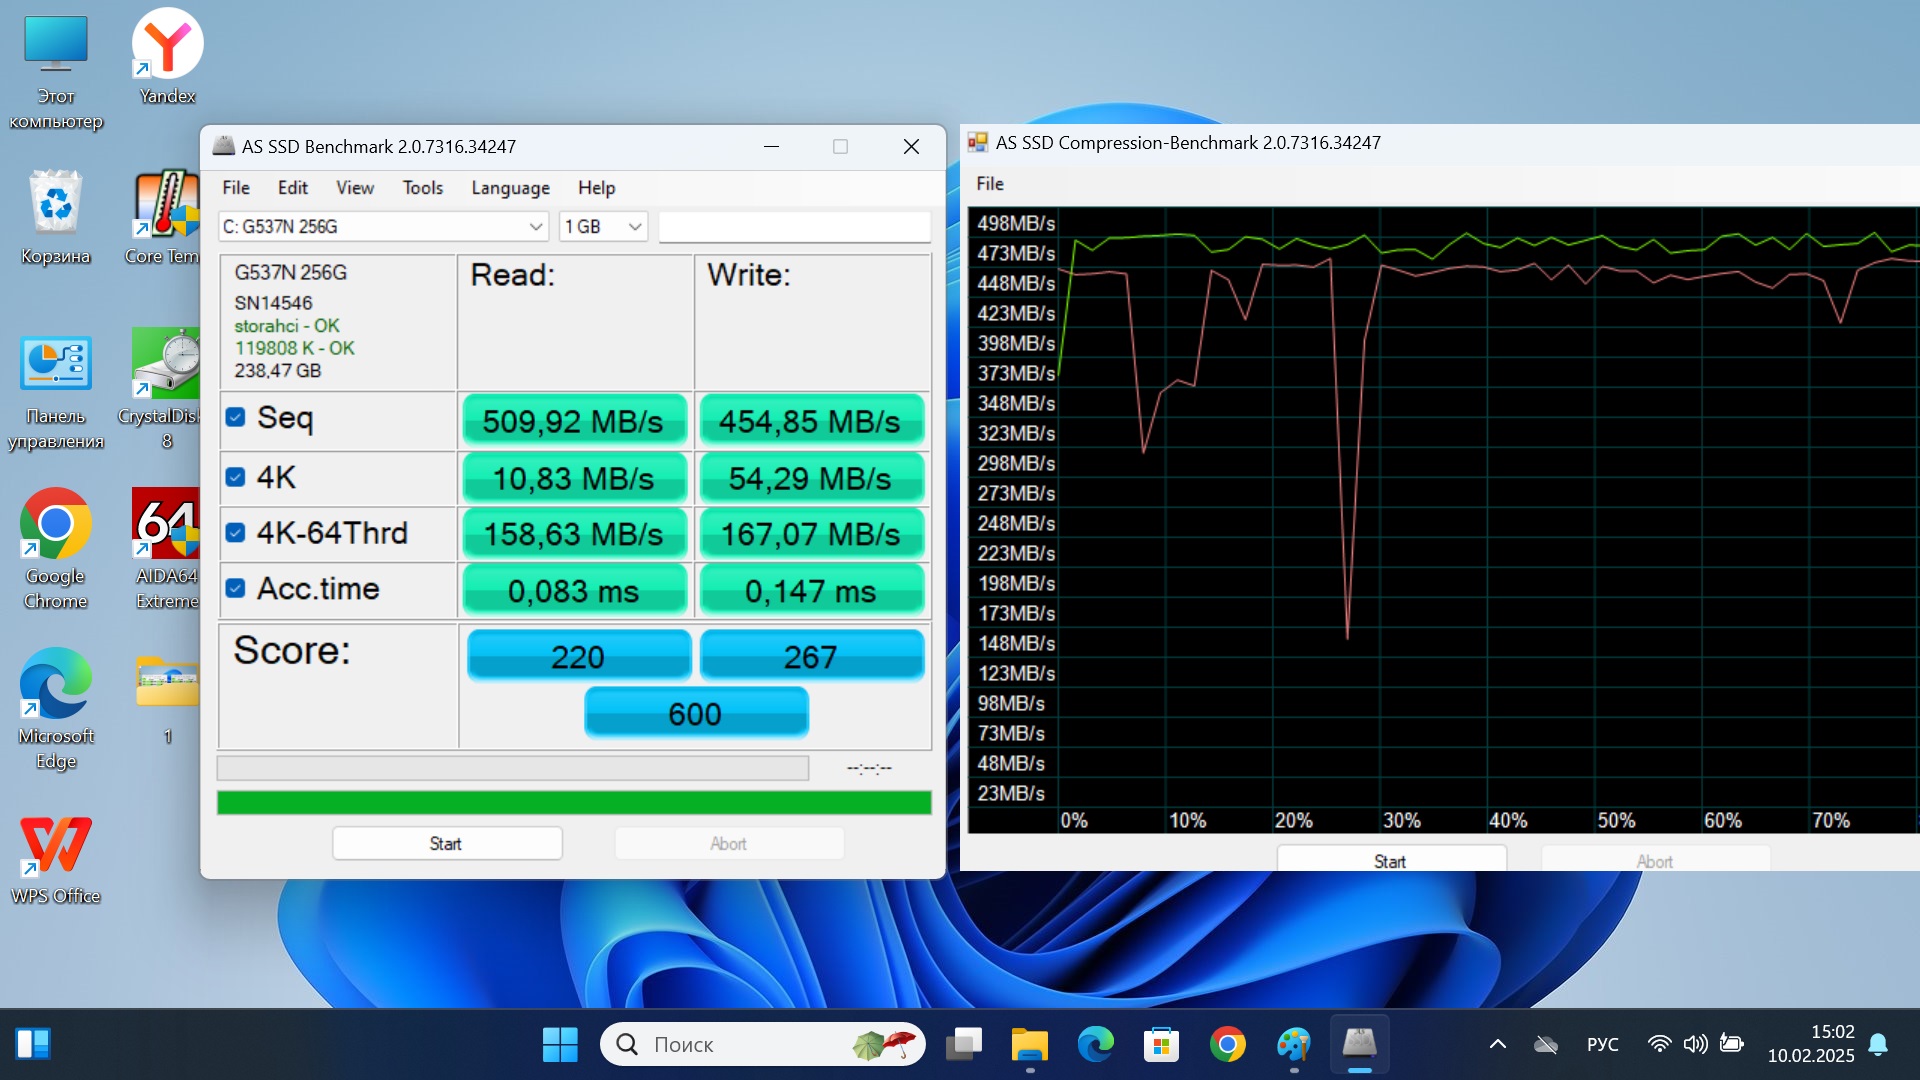Open the Wi-Fi network tray icon
The height and width of the screenshot is (1080, 1920).
[x=1659, y=1044]
